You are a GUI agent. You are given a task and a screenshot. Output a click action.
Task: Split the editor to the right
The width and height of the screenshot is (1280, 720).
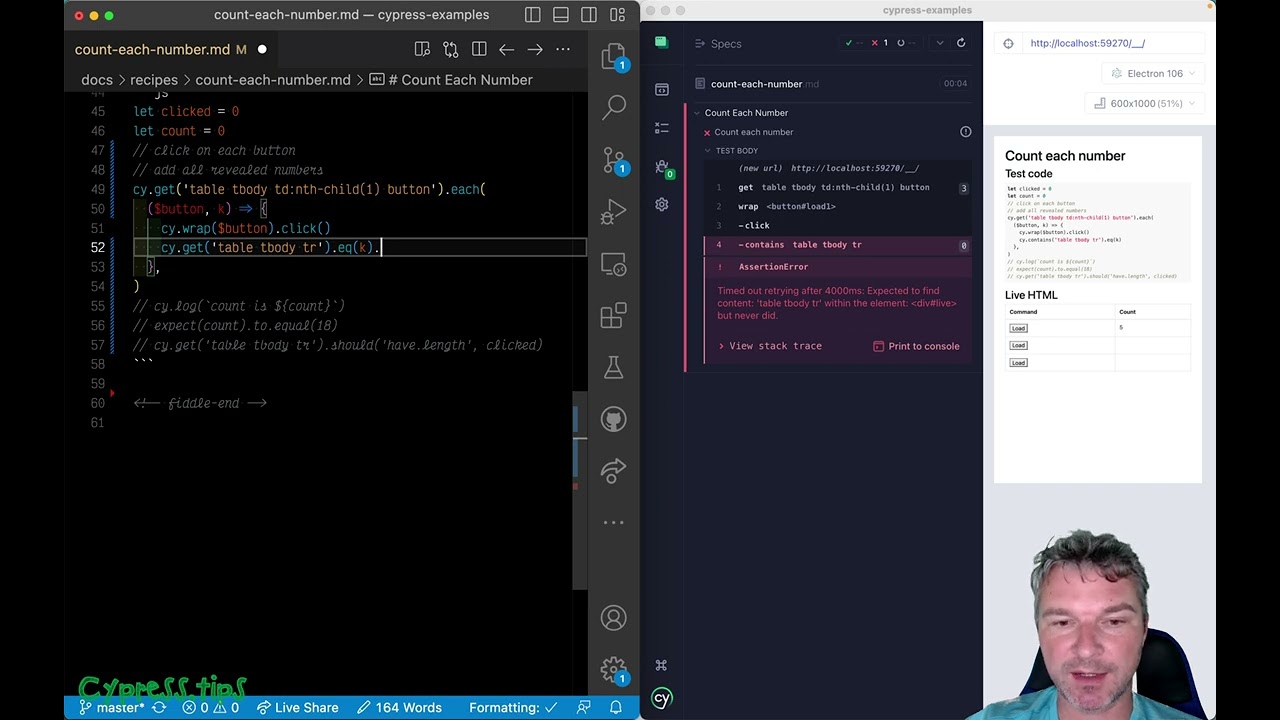pos(479,49)
